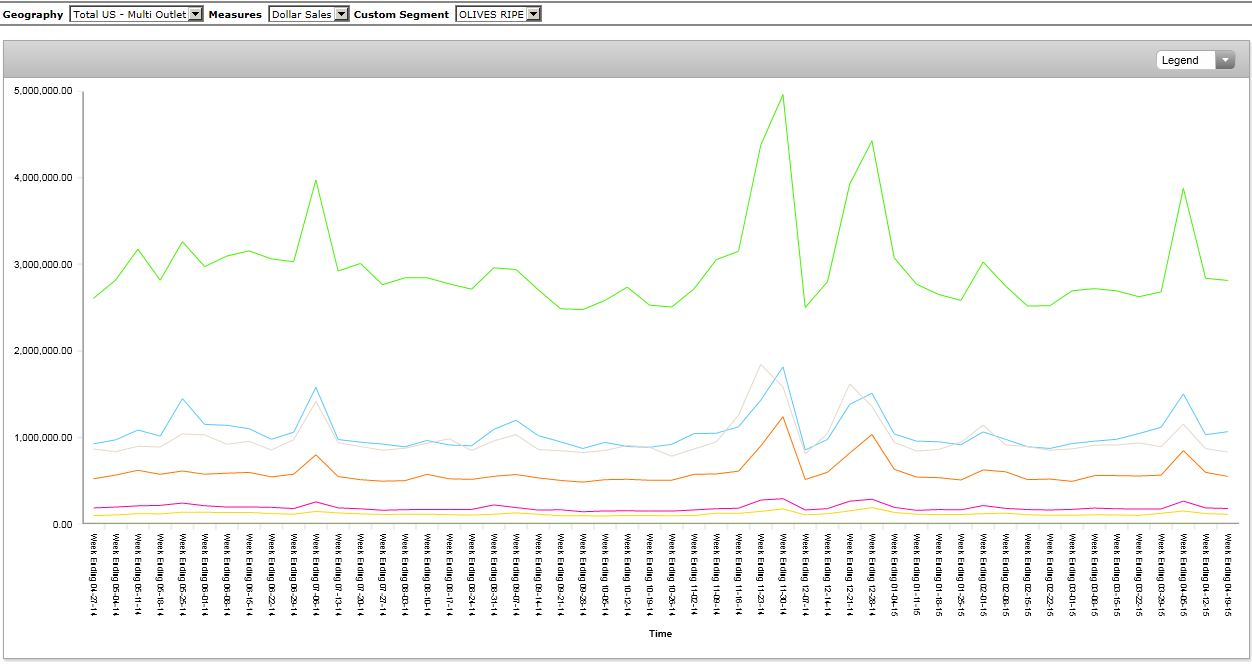Click the 5,000,000.00 y-axis label

tap(44, 91)
